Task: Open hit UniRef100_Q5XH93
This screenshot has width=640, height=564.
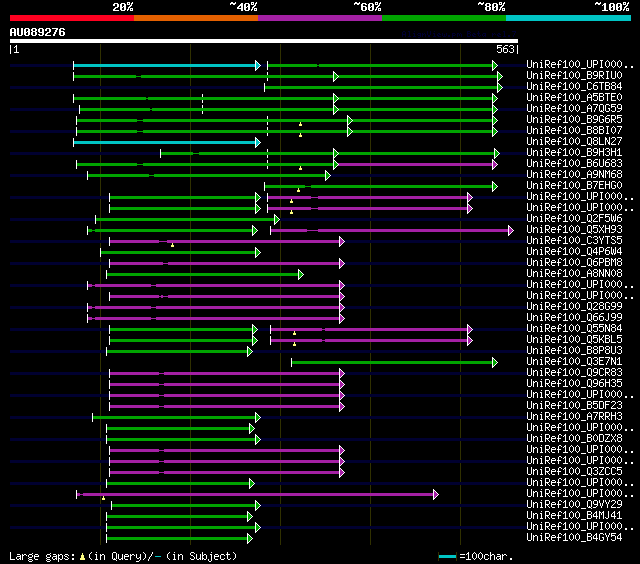Action: tap(574, 230)
